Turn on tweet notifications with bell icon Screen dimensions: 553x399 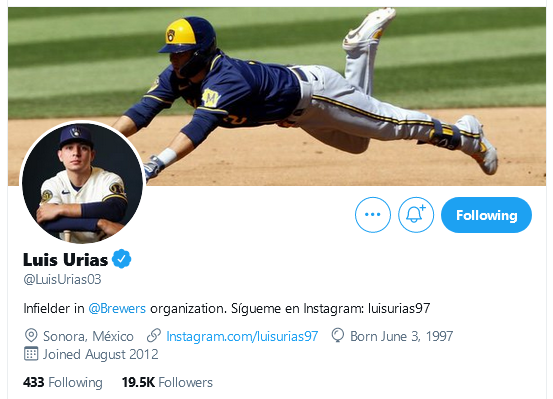[x=416, y=214]
